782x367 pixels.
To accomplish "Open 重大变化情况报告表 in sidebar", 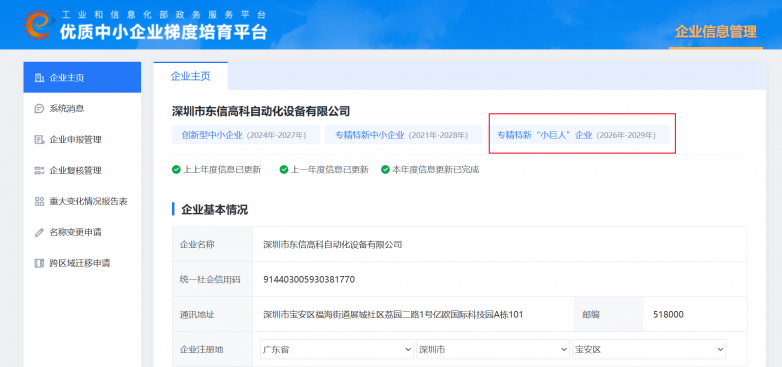I will [x=82, y=201].
